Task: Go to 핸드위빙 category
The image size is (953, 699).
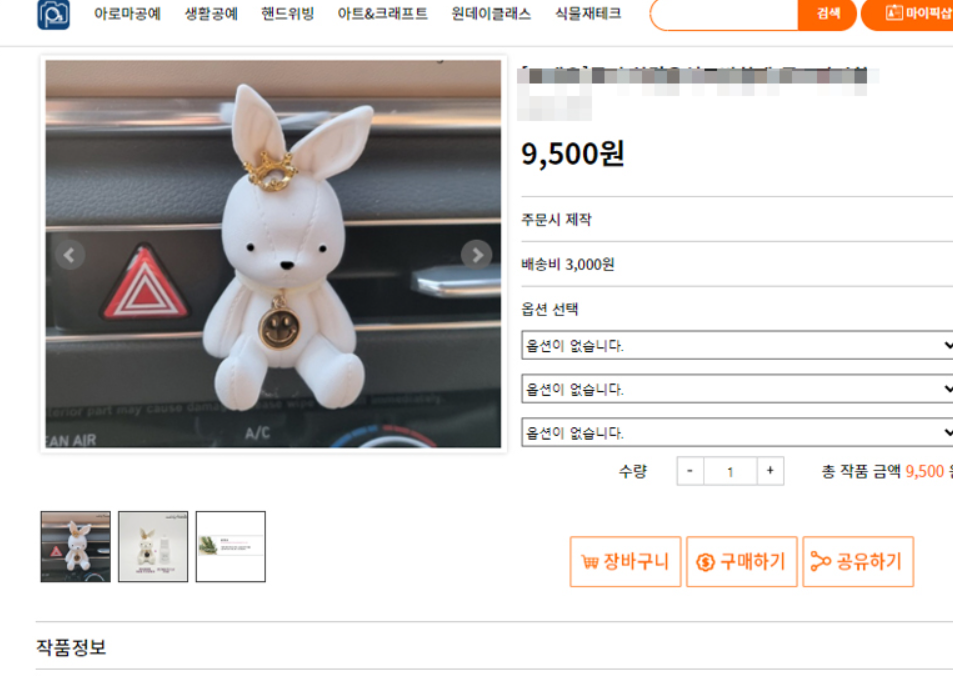Action: tap(287, 13)
